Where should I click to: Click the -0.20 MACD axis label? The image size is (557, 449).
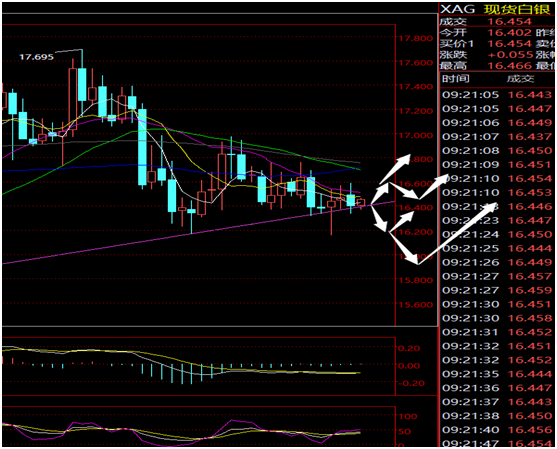click(411, 383)
